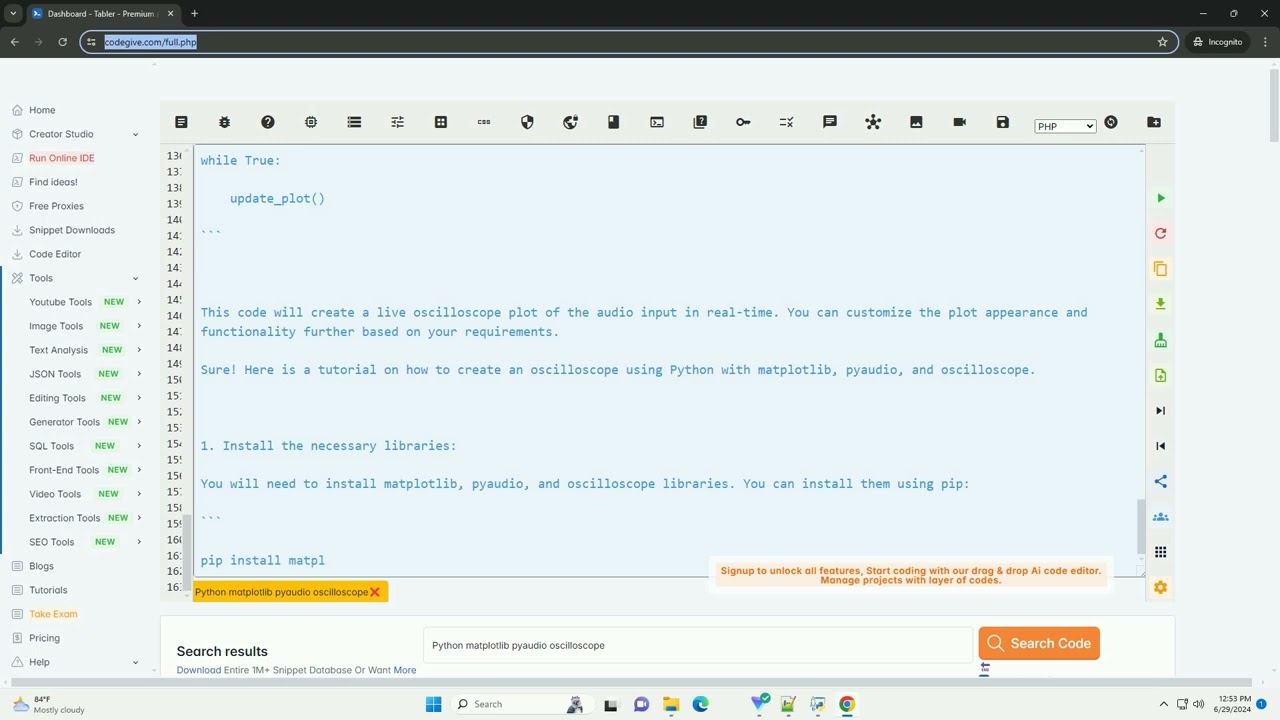Click the blue group users icon
This screenshot has width=1280, height=720.
(x=1161, y=517)
